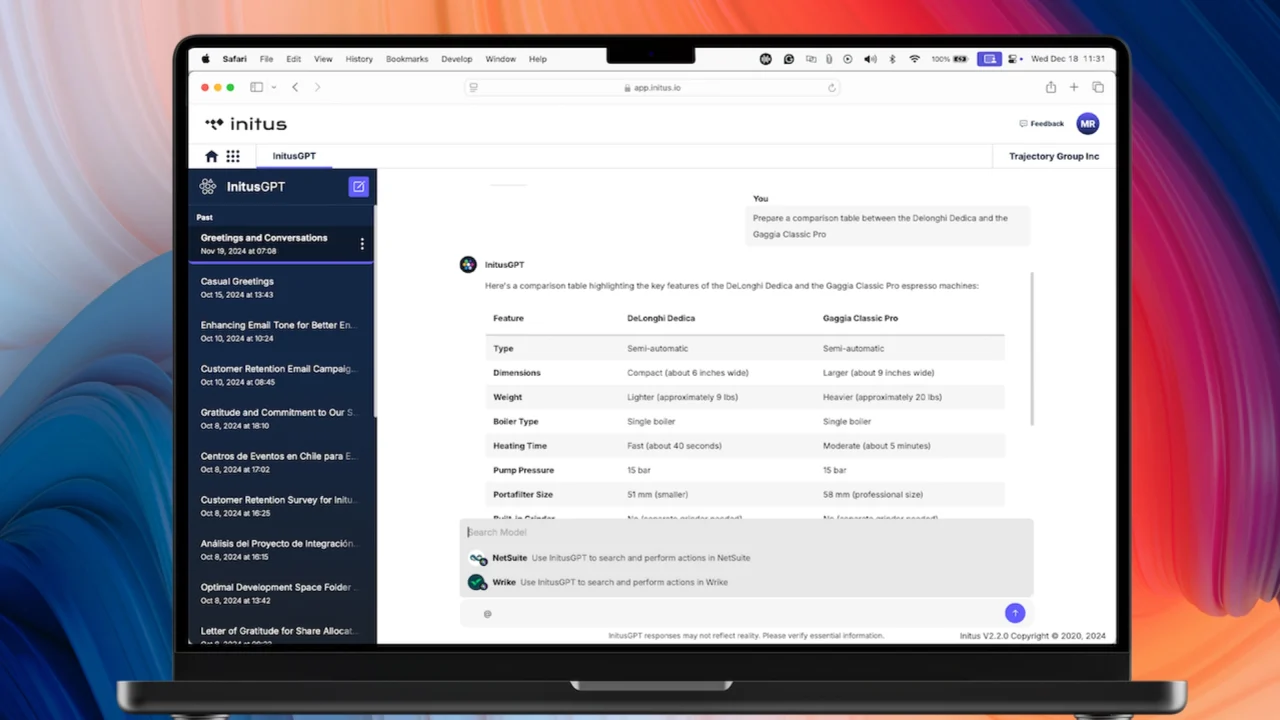This screenshot has width=1280, height=720.
Task: Click the date and time in menu bar
Action: pos(1068,59)
